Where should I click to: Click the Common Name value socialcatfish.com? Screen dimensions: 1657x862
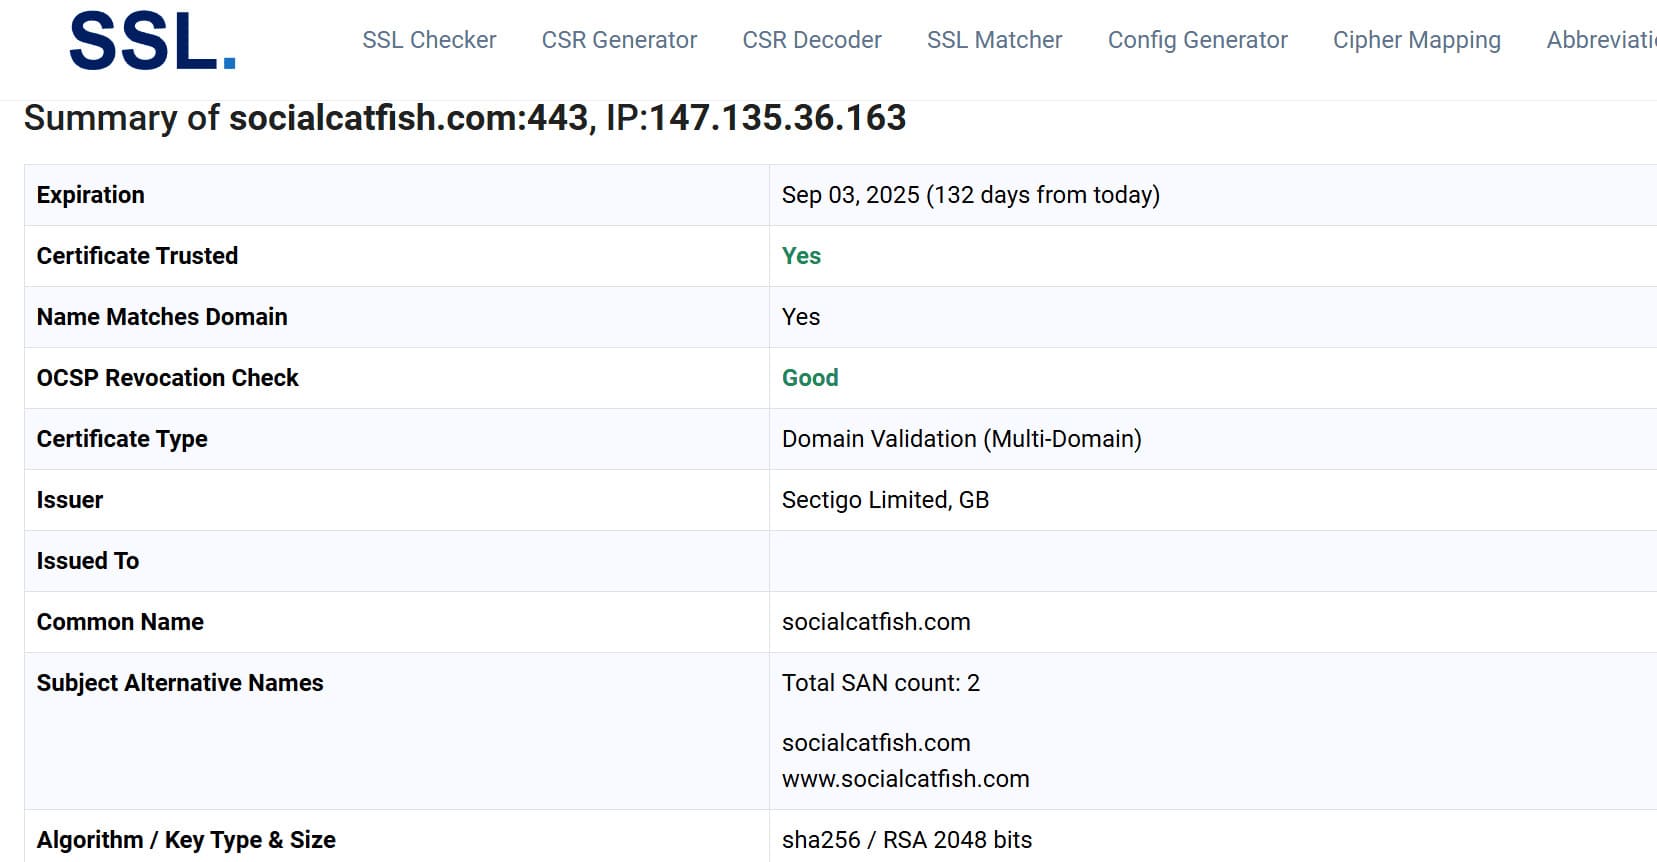876,622
